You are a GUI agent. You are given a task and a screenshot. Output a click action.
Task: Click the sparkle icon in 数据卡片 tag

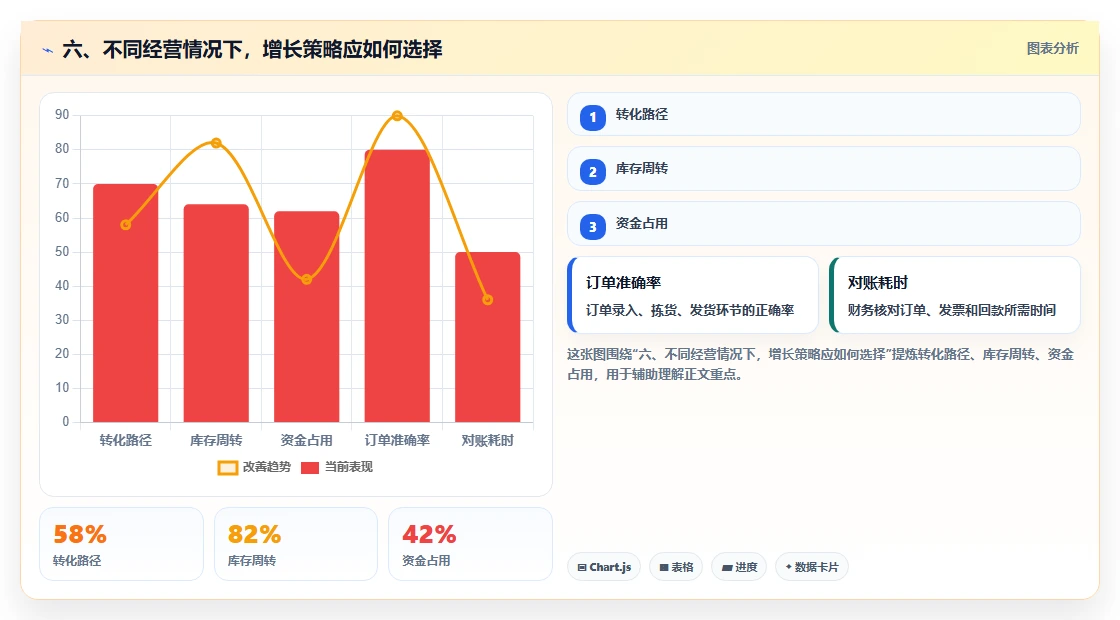pos(789,566)
